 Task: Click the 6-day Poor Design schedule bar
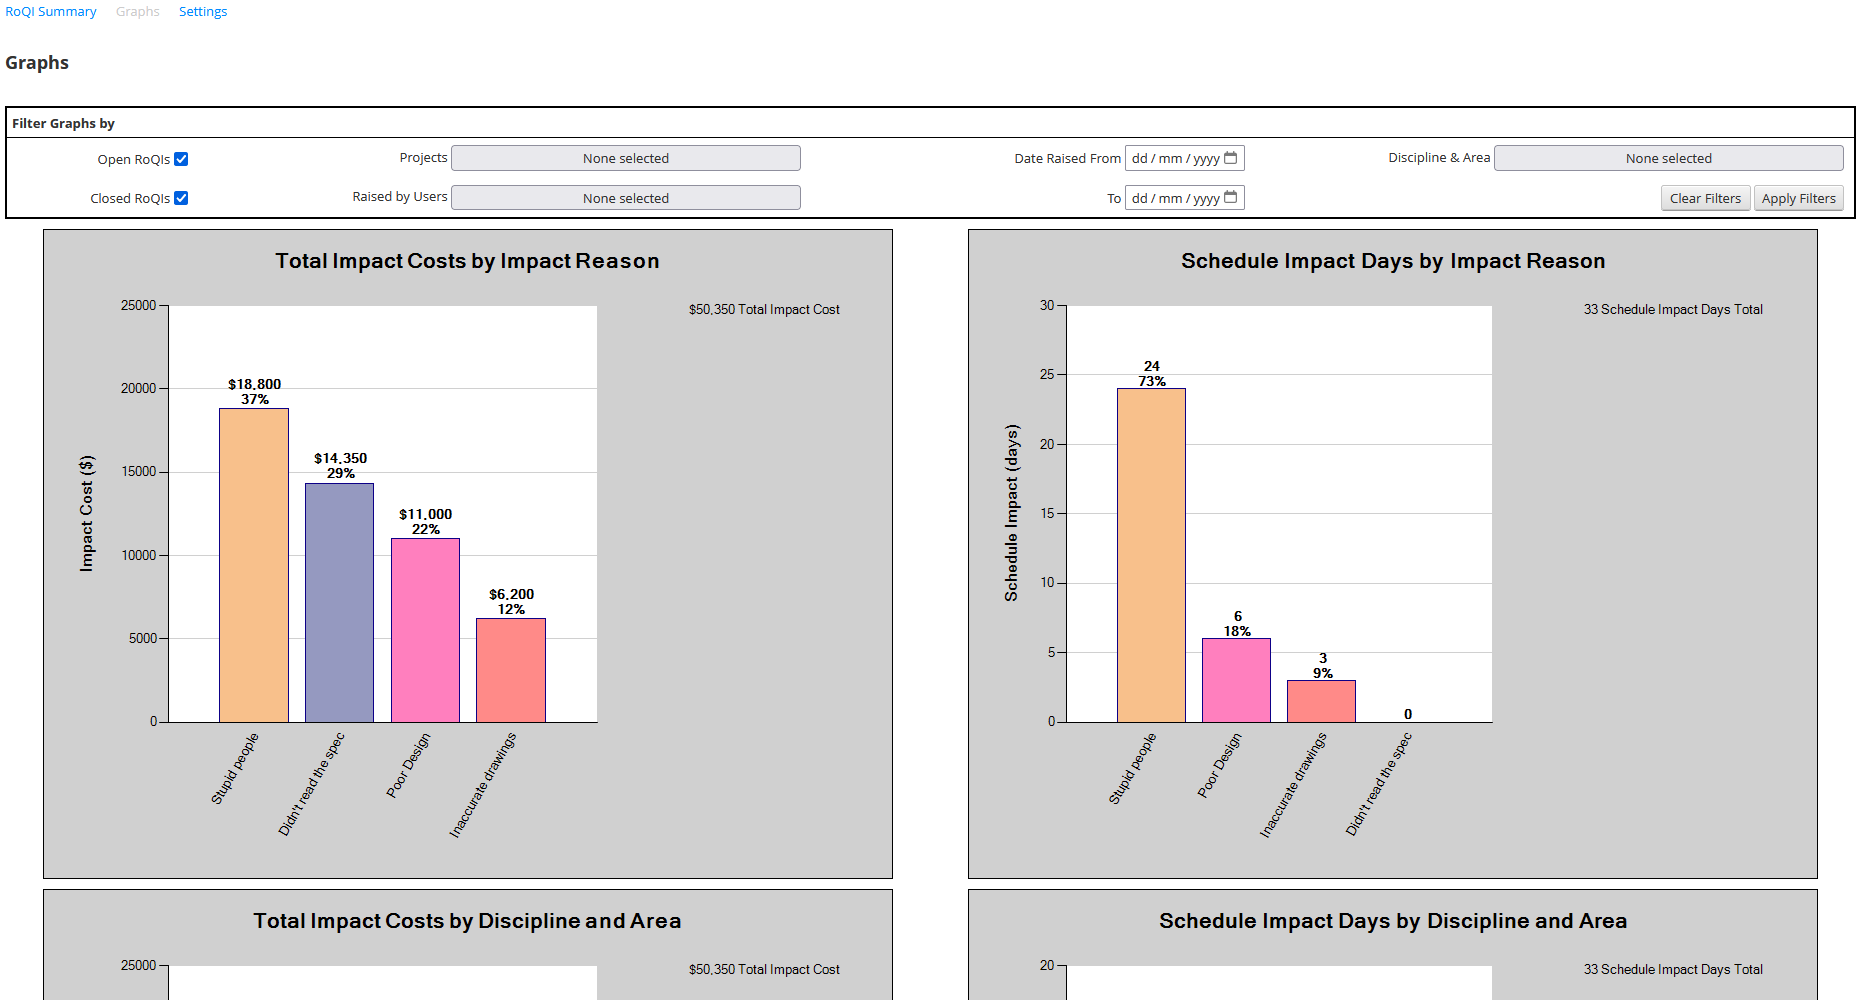(1237, 680)
